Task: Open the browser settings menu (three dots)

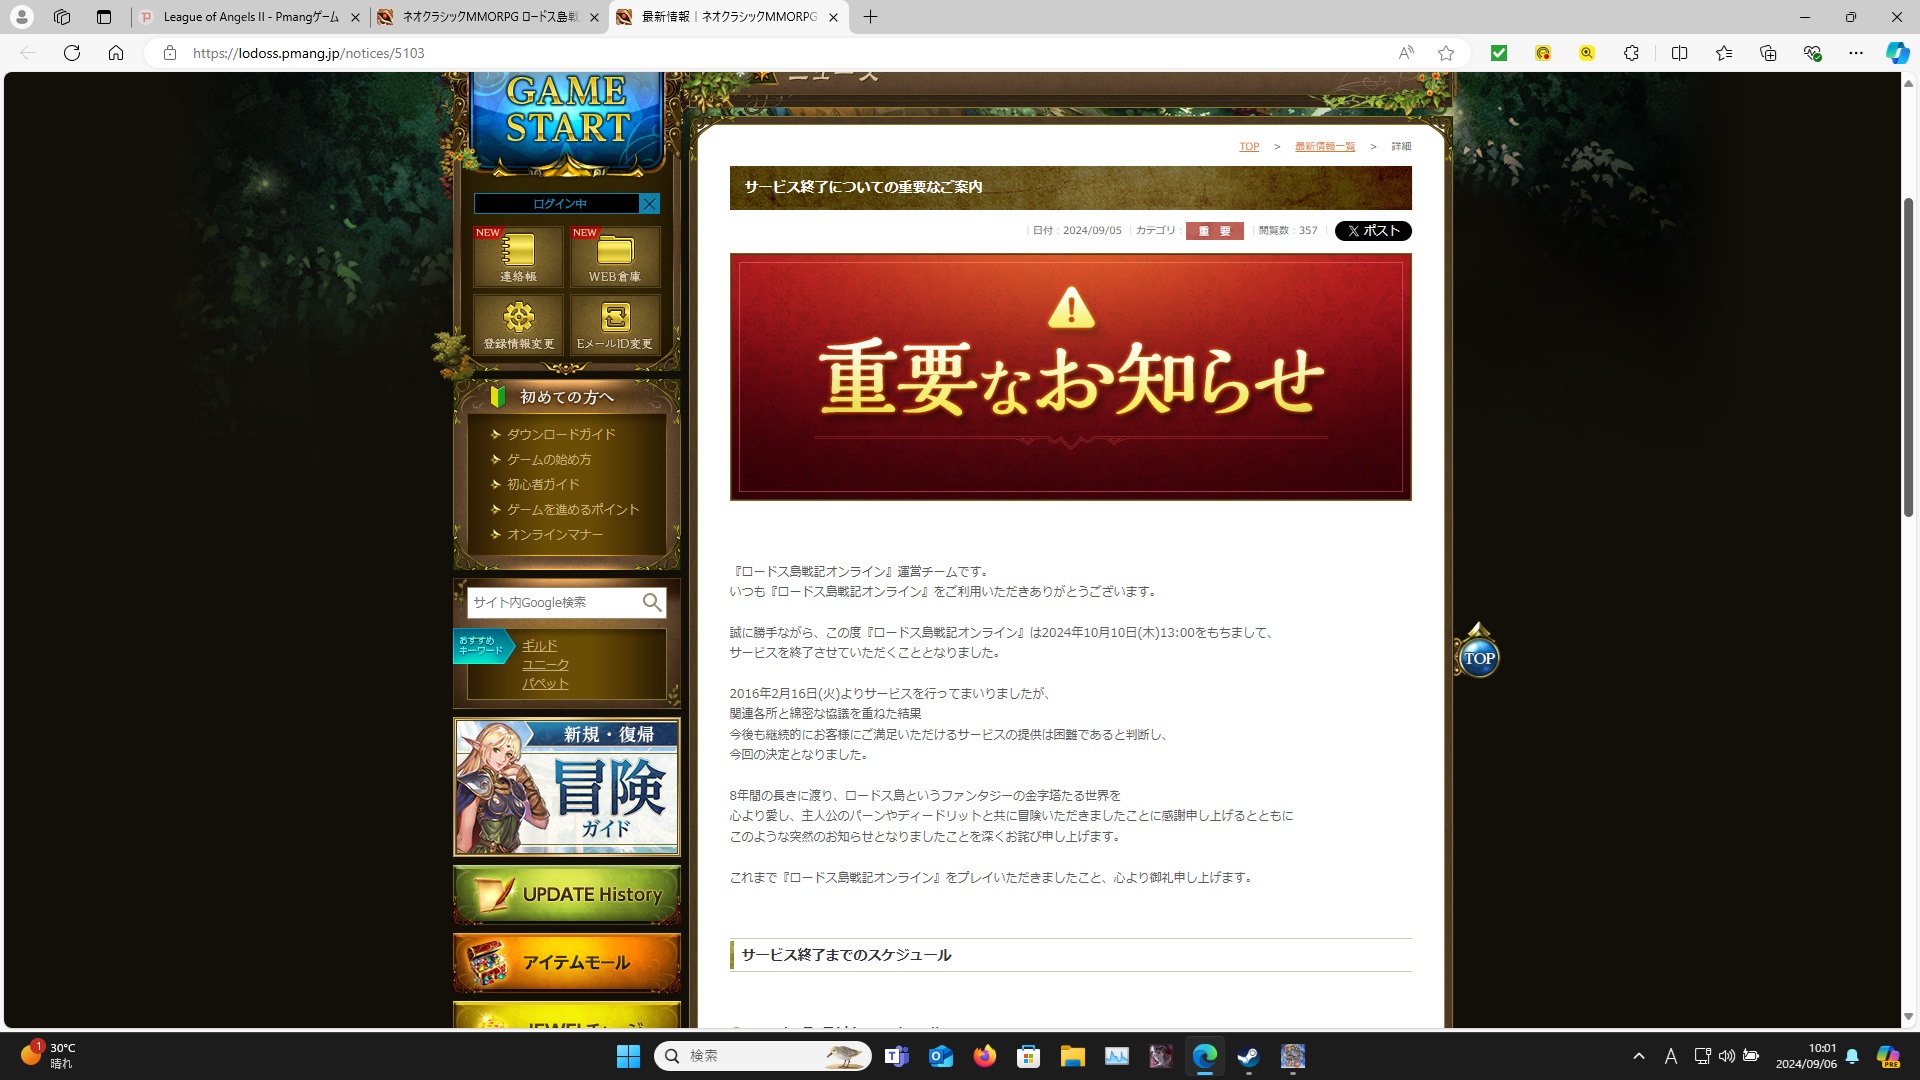Action: pos(1856,53)
